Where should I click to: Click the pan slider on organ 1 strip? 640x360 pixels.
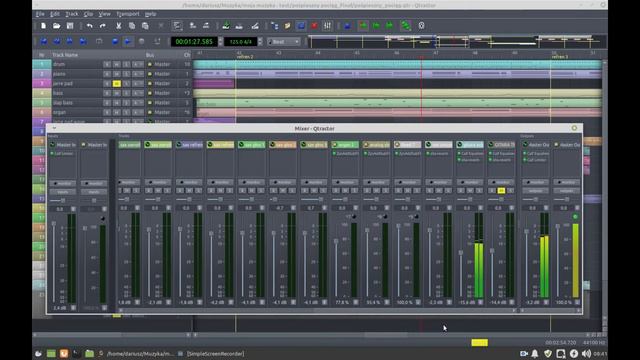(x=345, y=199)
